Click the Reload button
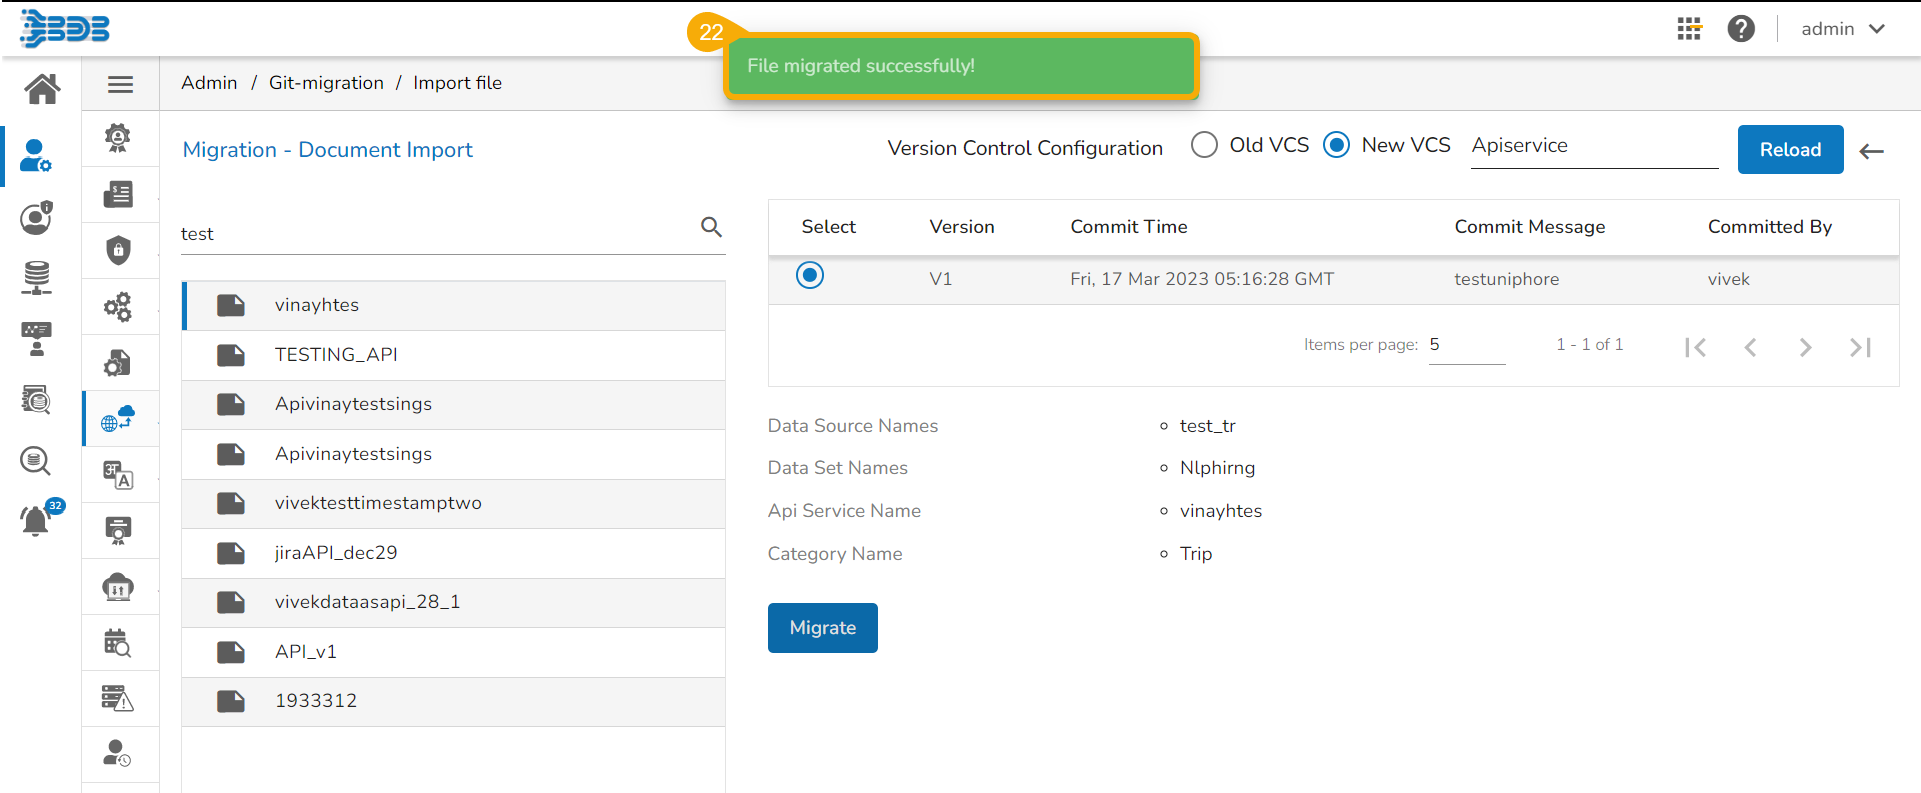Viewport: 1921px width, 793px height. (x=1790, y=150)
